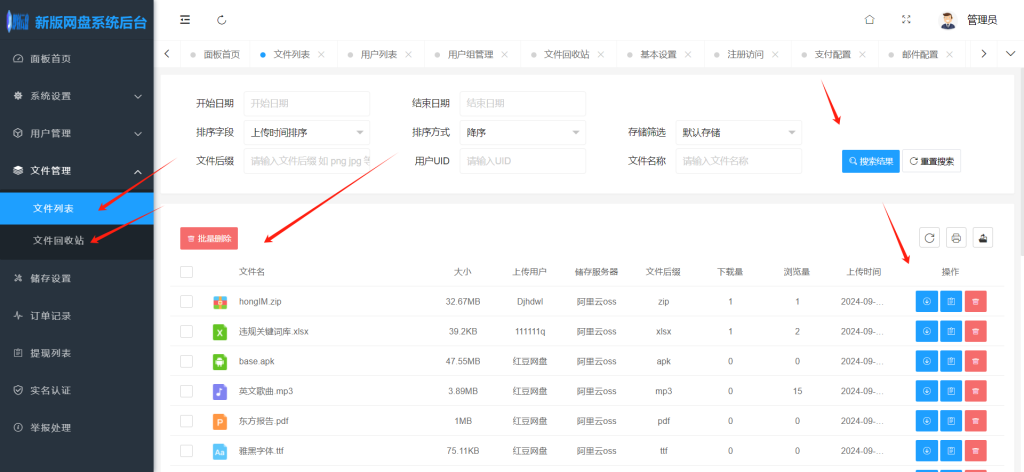Switch to 用户组管理 tab

tap(470, 55)
